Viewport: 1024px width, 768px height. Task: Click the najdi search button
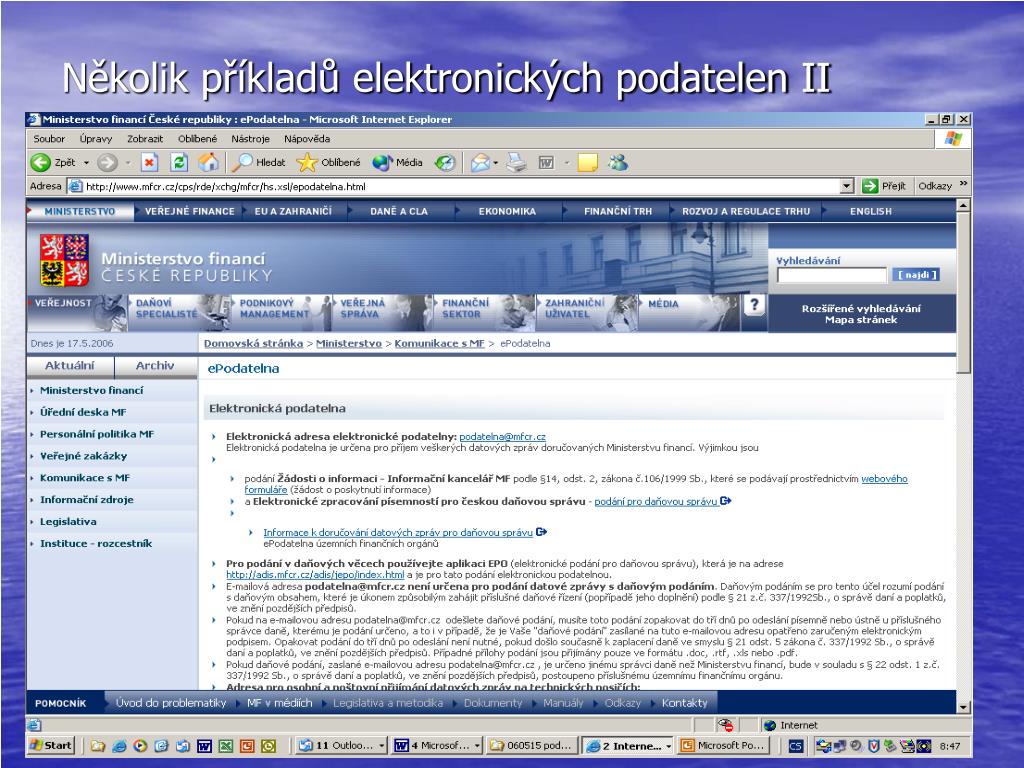click(917, 275)
